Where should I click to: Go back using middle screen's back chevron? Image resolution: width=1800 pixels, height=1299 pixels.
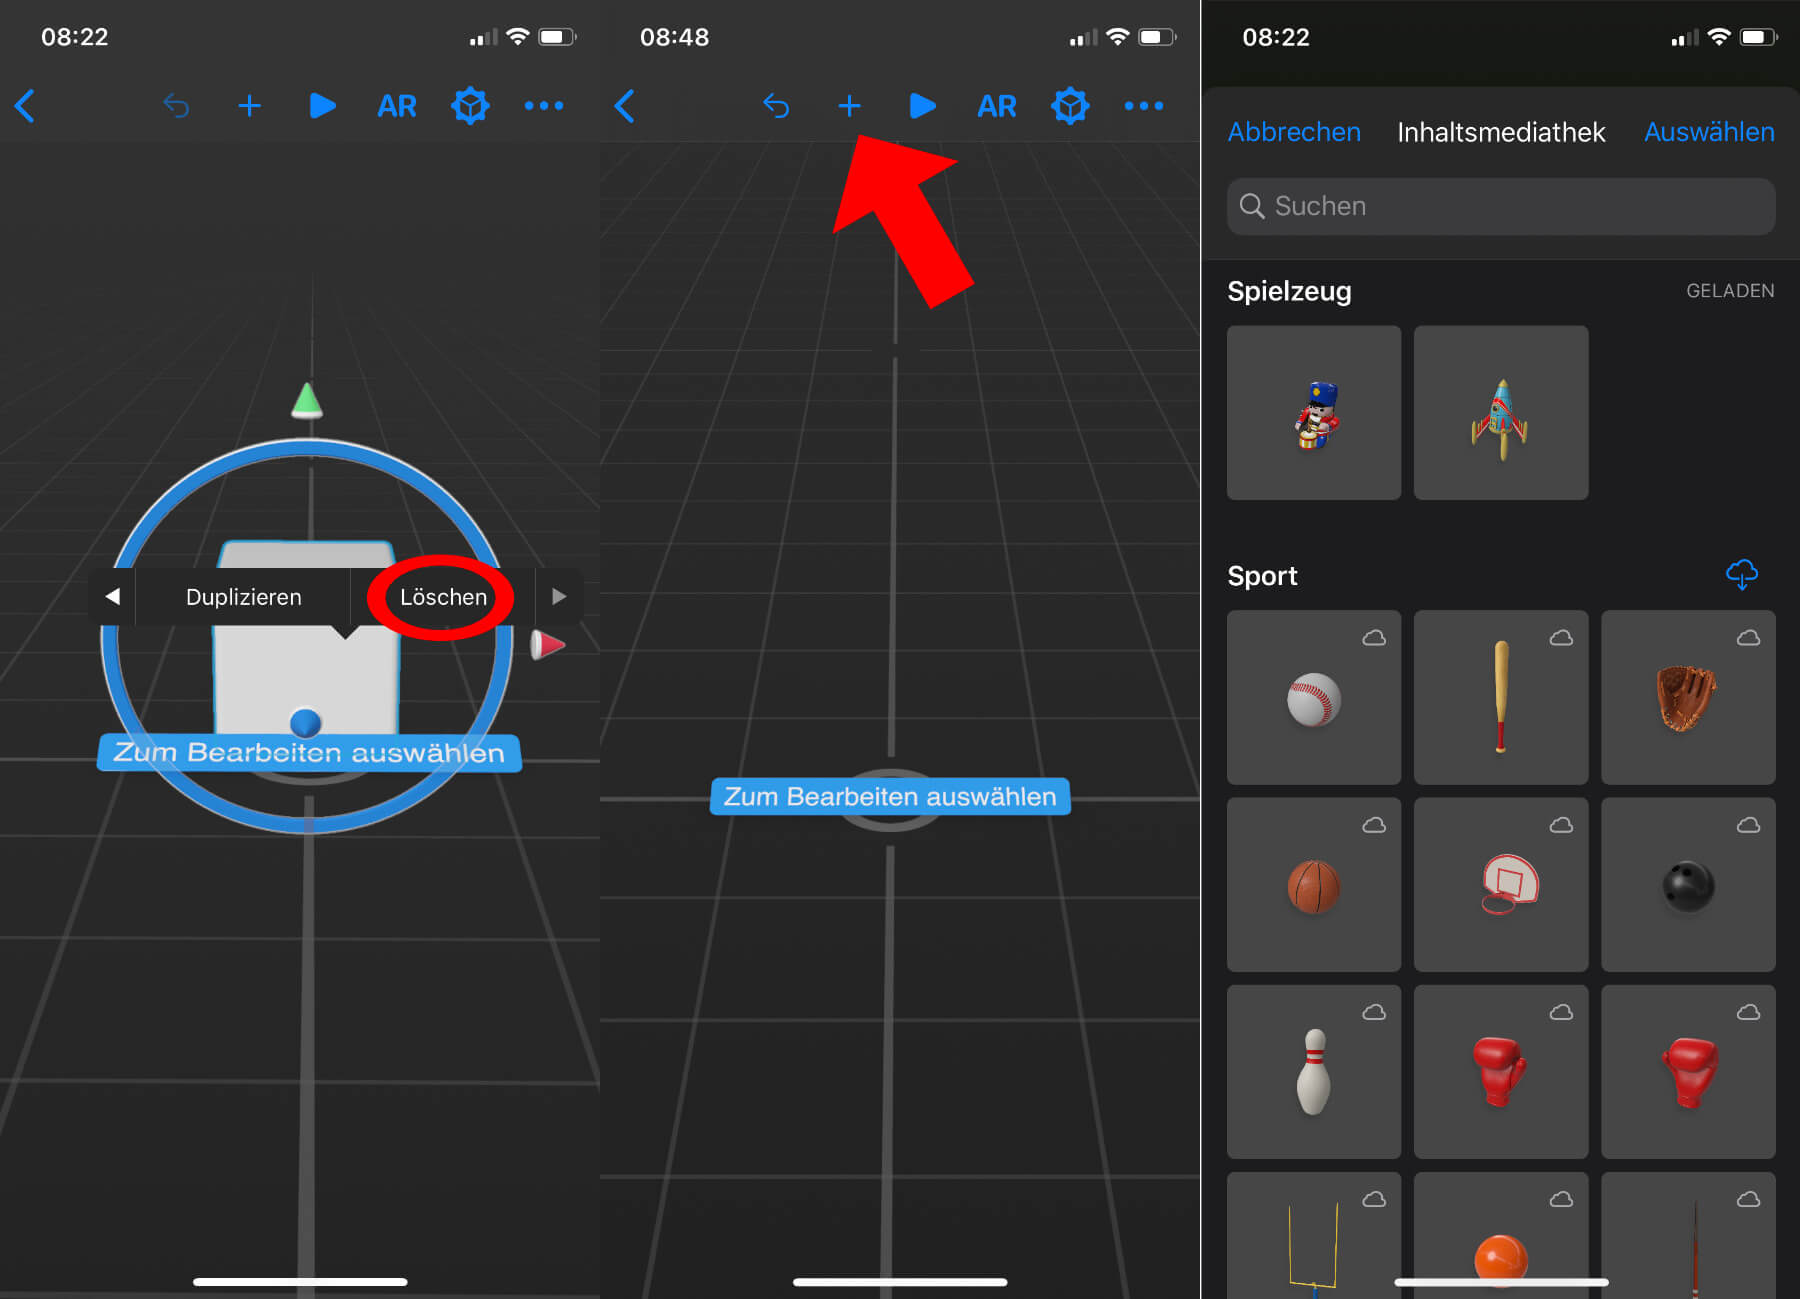coord(626,105)
